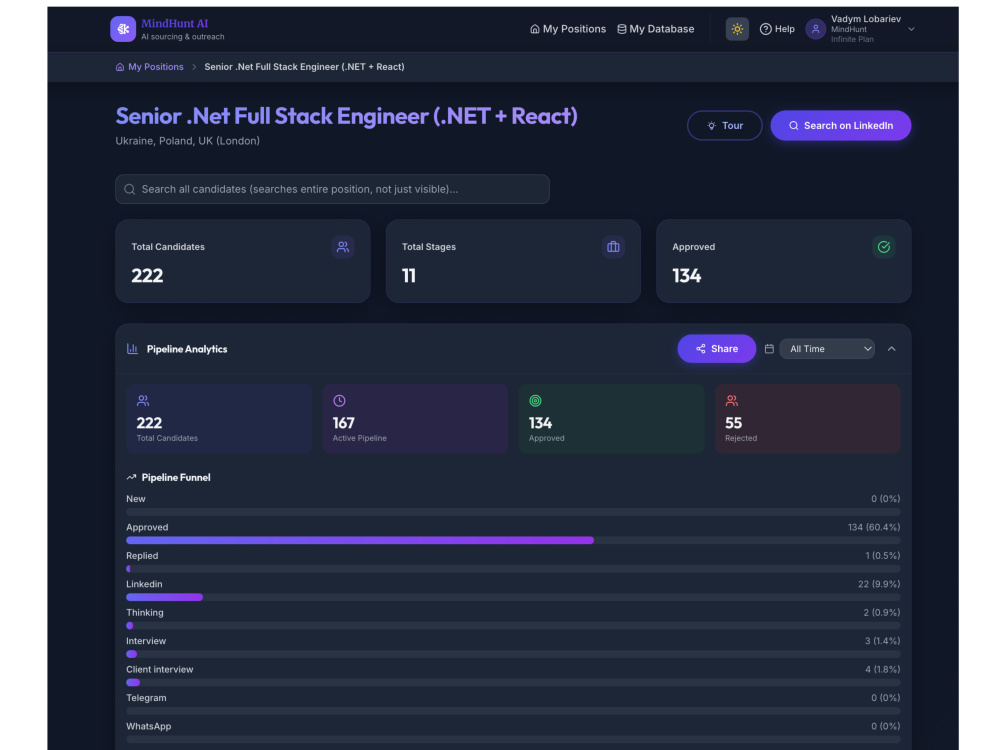Click the "22 (9.9%)" funnel value
Image resolution: width=1000 pixels, height=750 pixels.
pyautogui.click(x=879, y=584)
